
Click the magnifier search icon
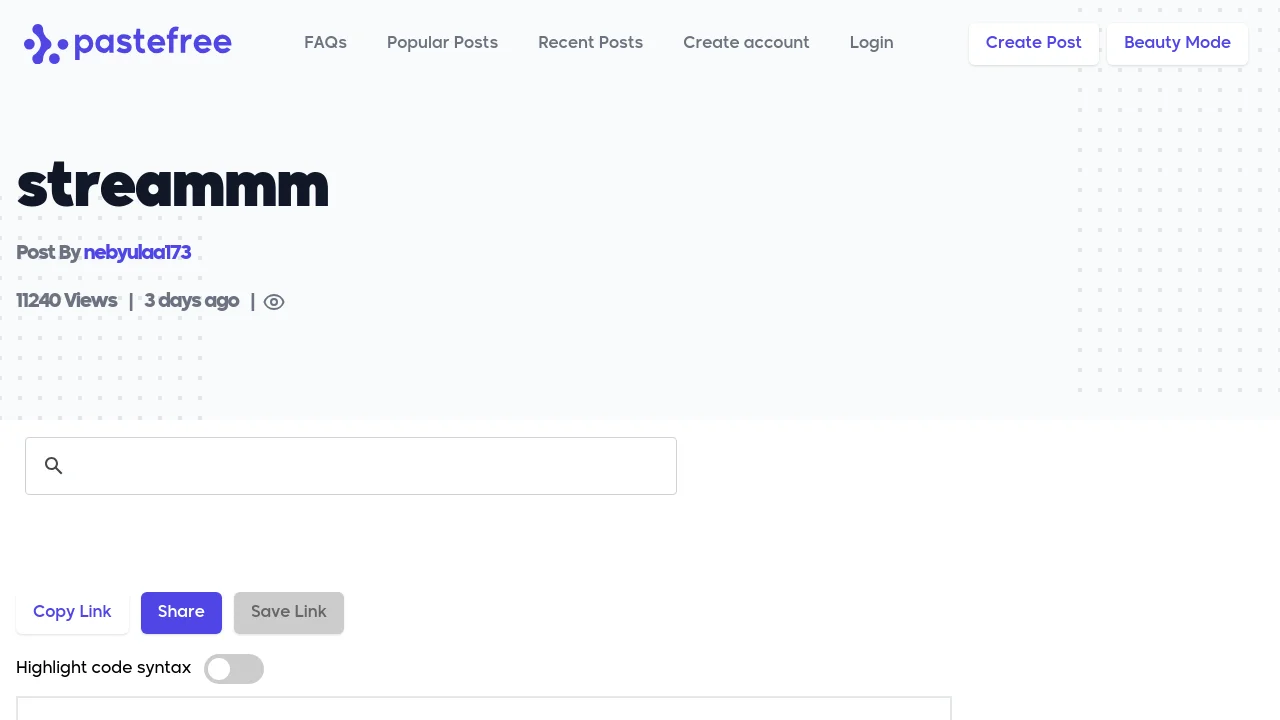coord(54,466)
